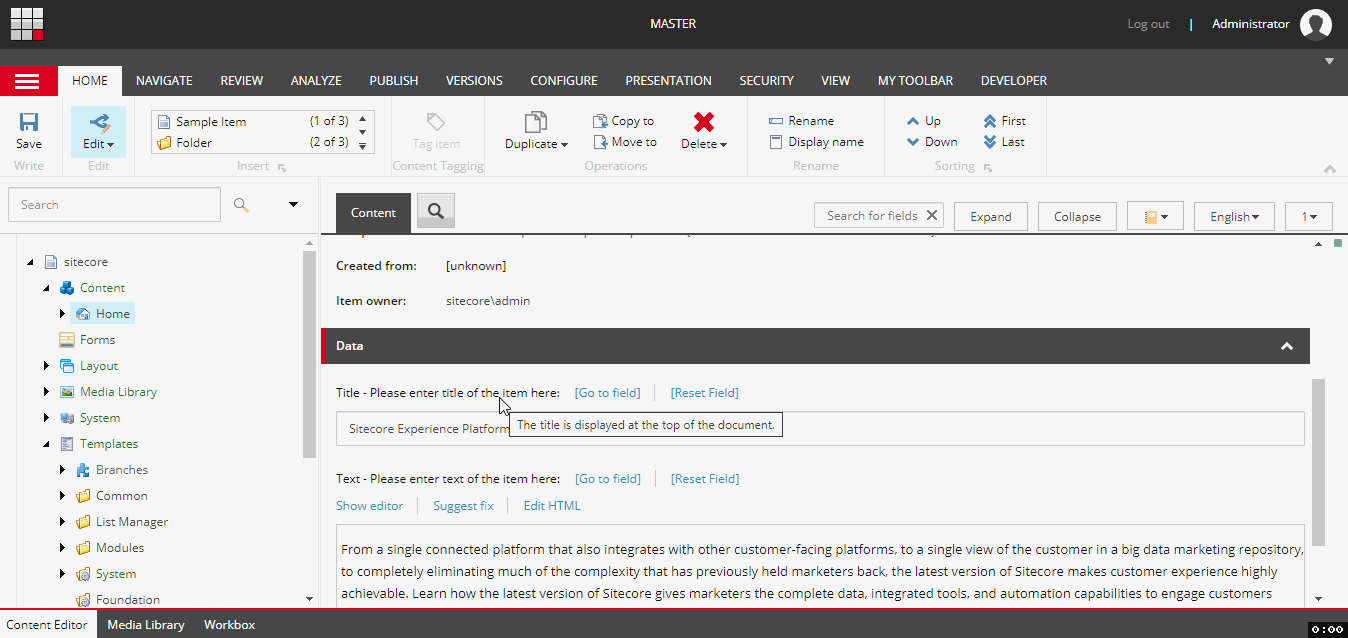Click Copy to in Operations
Viewport: 1348px width, 638px height.
click(624, 121)
